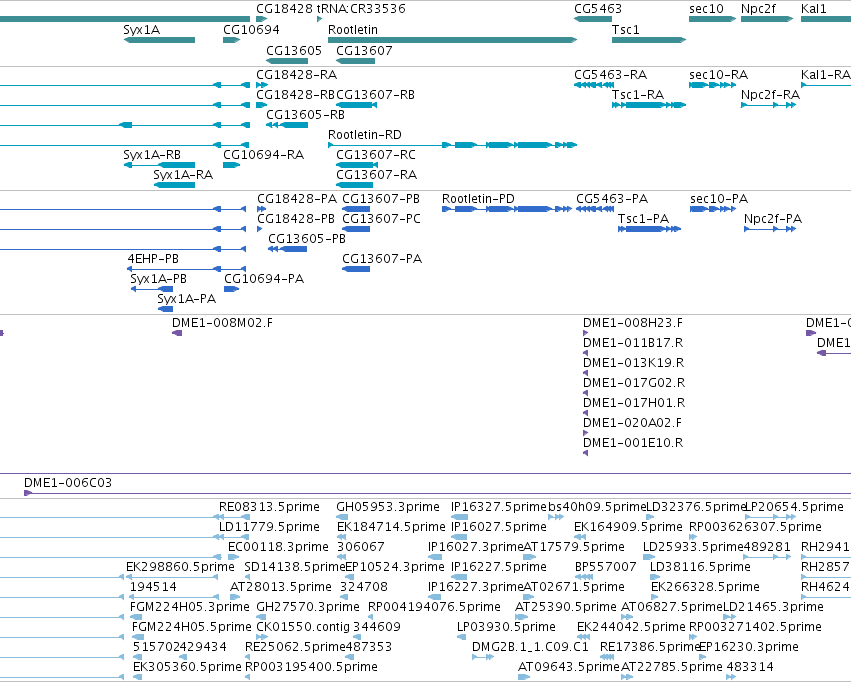Select the FGM224H05.3prime EST
851x682 pixels.
click(136, 617)
